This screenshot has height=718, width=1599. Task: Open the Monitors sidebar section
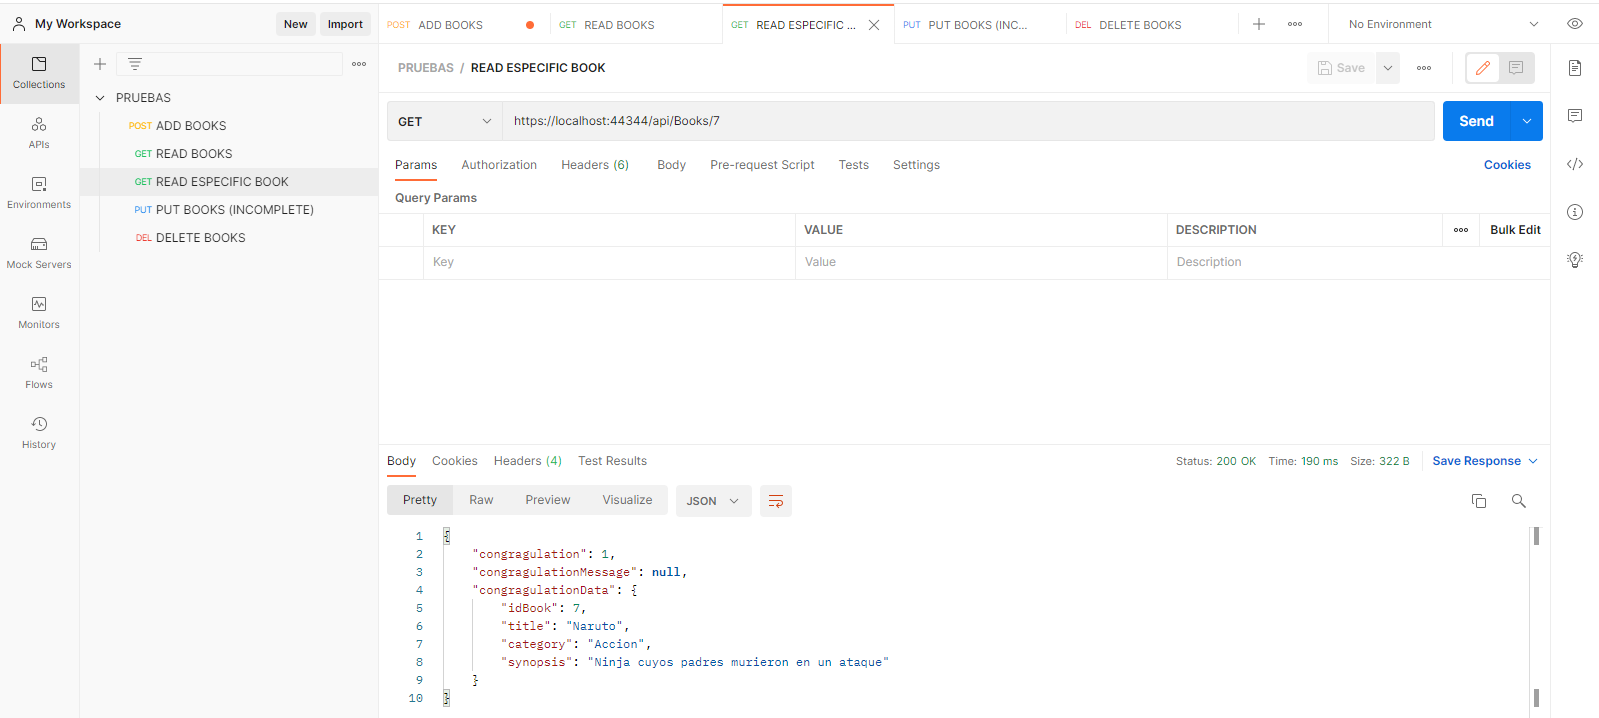coord(39,313)
